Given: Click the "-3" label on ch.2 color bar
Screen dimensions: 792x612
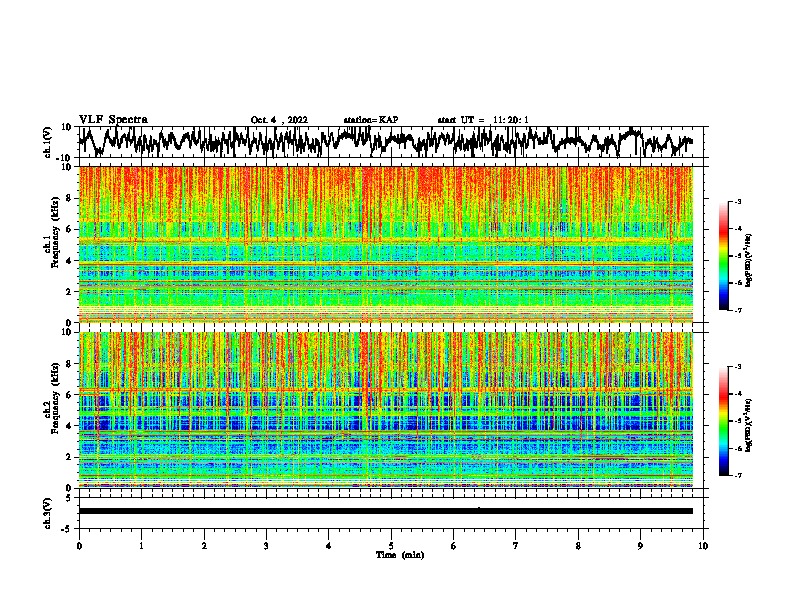Looking at the screenshot, I should (737, 366).
